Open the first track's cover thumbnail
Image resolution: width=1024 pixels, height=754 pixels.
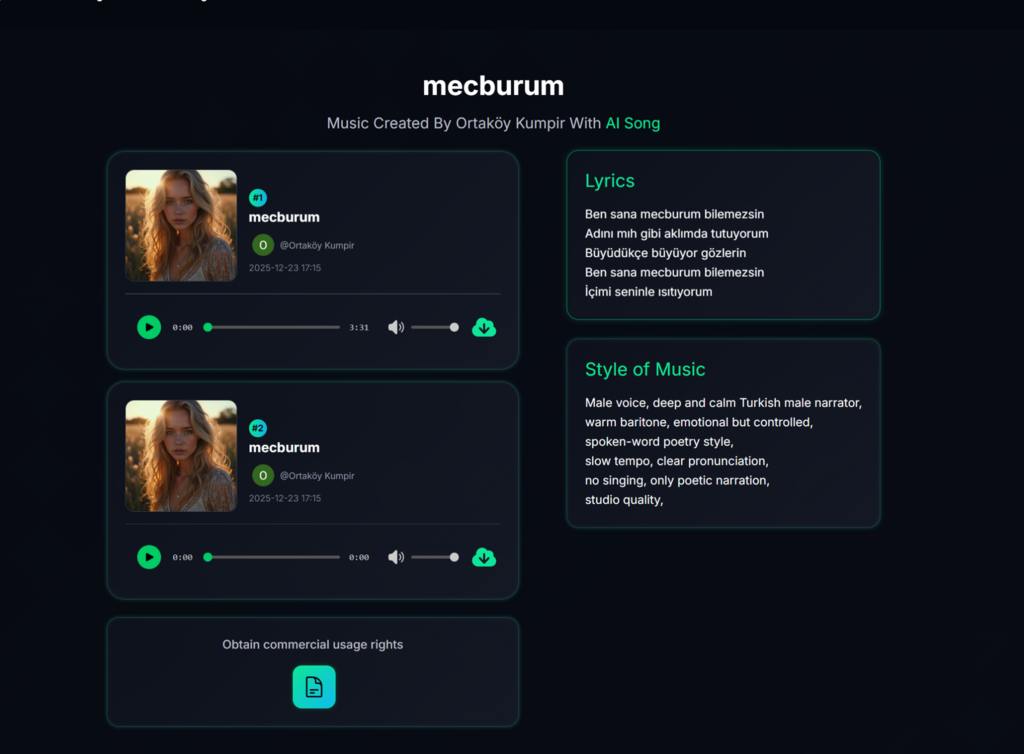(x=181, y=225)
